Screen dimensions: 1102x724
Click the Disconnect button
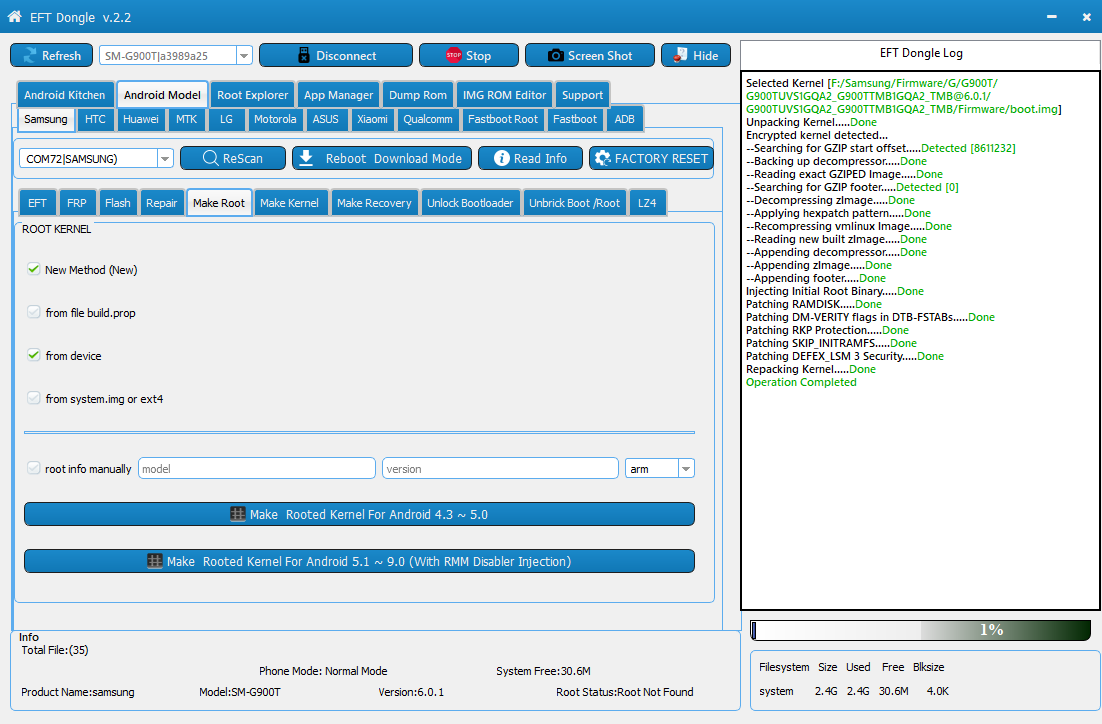(x=336, y=56)
